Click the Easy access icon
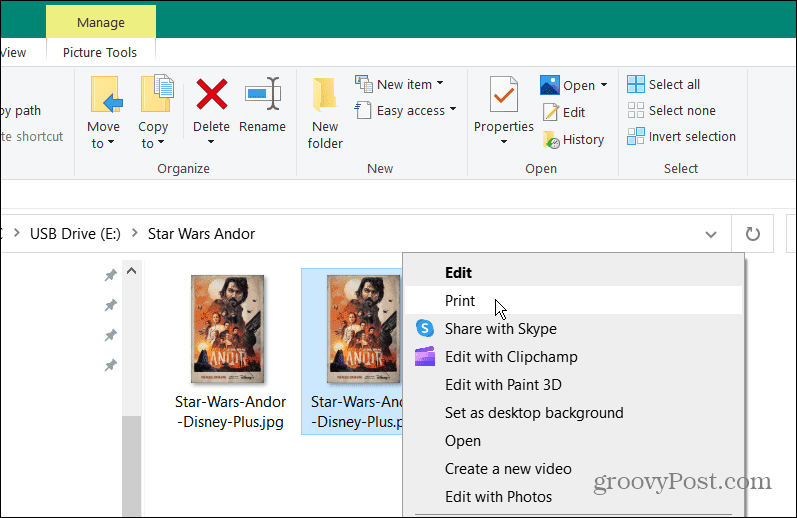 pos(362,110)
